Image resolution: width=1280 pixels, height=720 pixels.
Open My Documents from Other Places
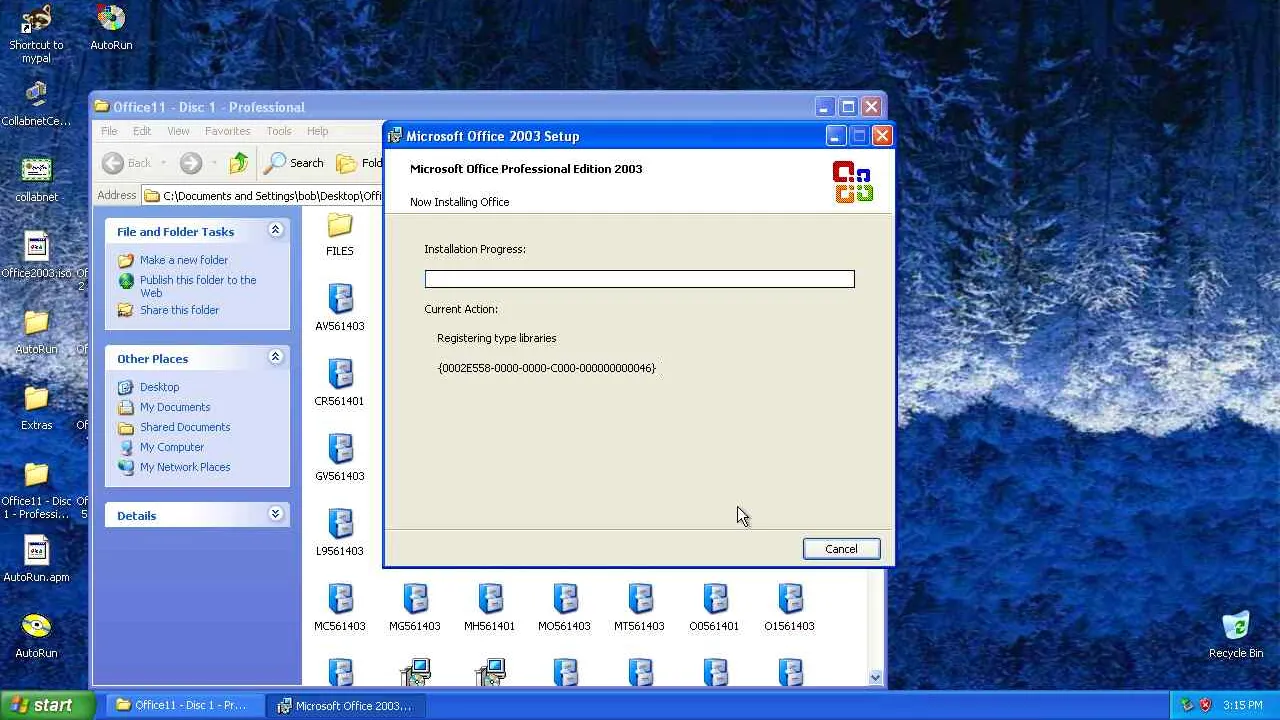[x=175, y=407]
